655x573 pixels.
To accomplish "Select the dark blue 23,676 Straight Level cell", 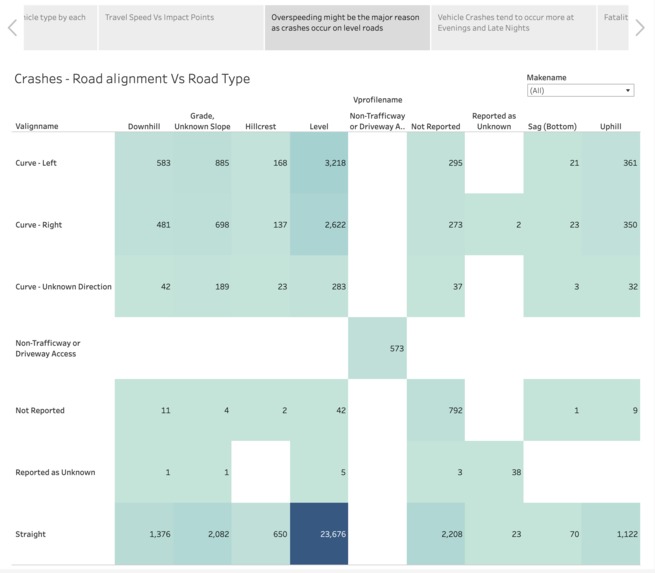I will [x=319, y=534].
